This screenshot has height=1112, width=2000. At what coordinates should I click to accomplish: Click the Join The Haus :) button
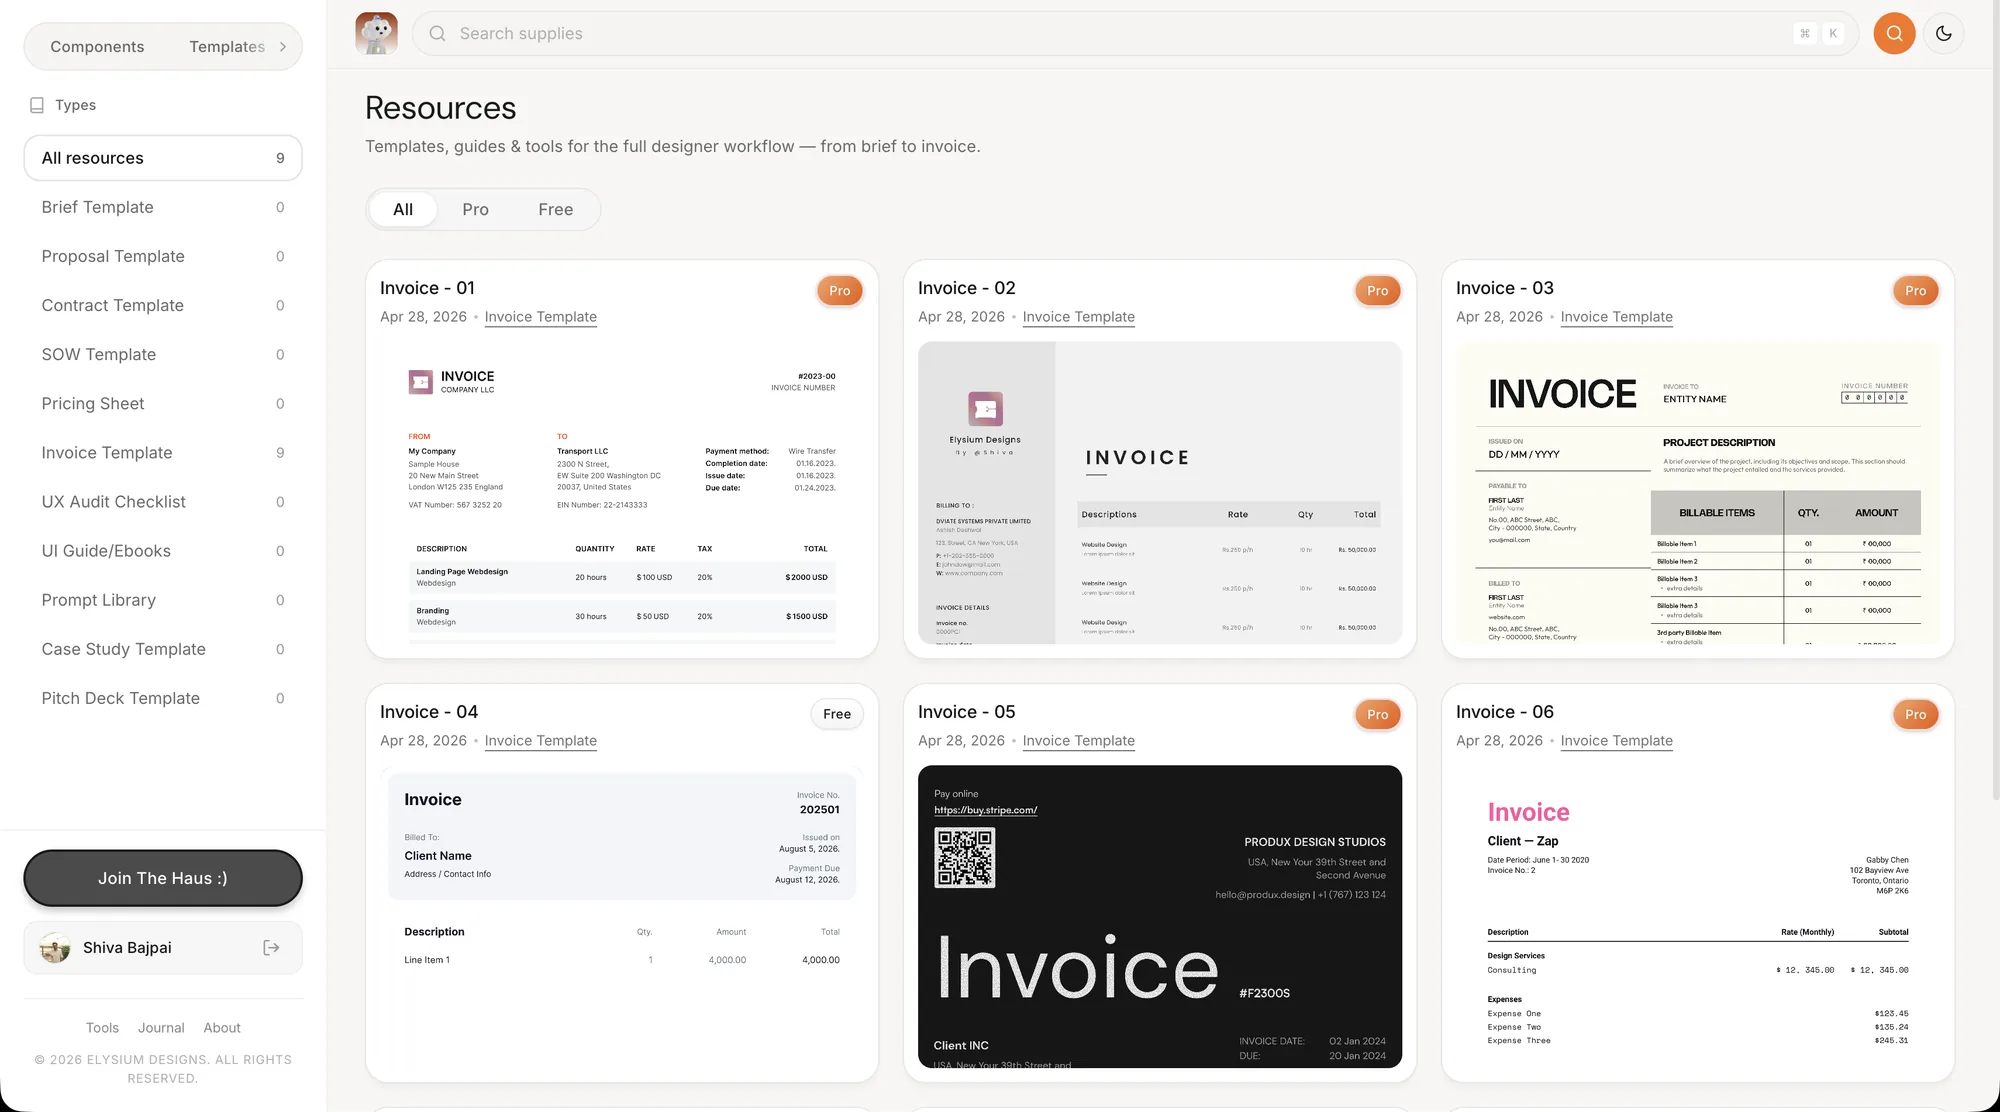[x=163, y=878]
